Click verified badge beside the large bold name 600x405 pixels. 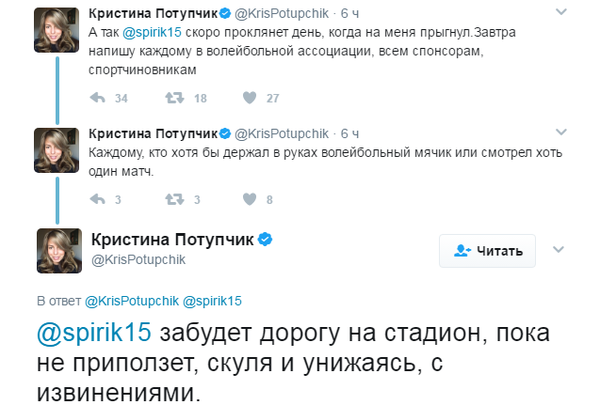pyautogui.click(x=266, y=240)
